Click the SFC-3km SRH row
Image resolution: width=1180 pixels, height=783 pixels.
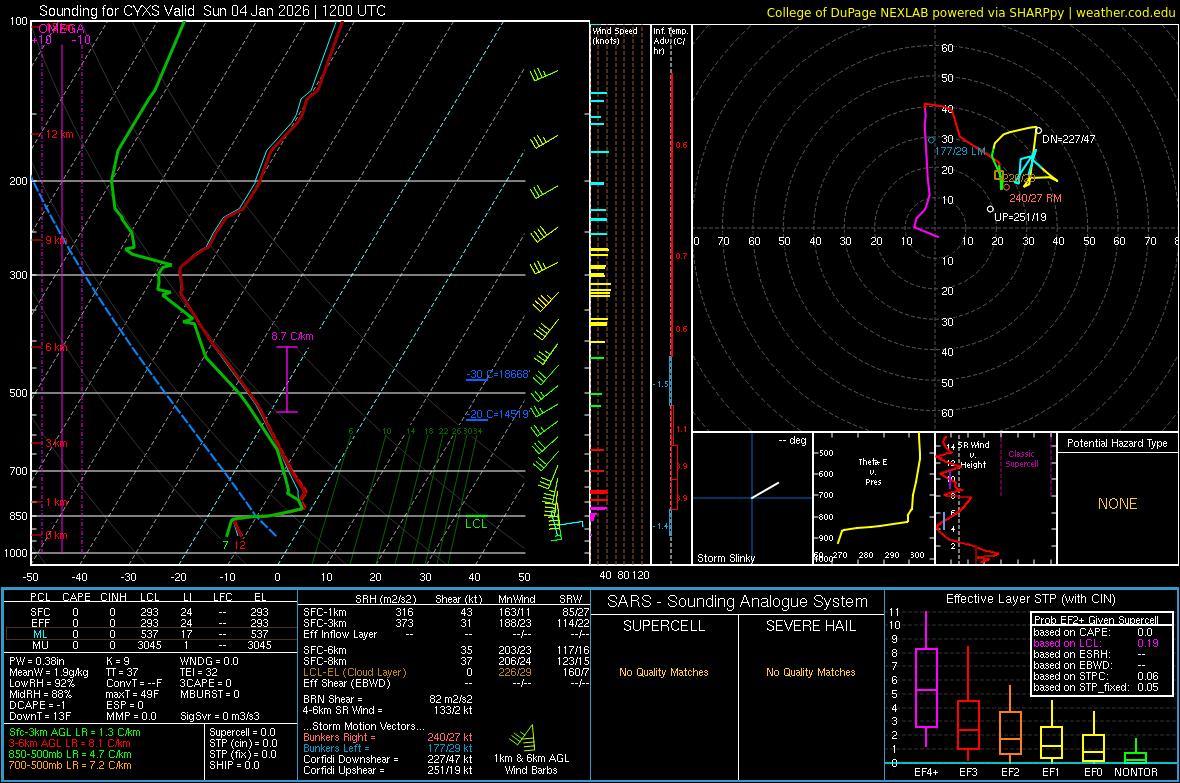point(446,623)
